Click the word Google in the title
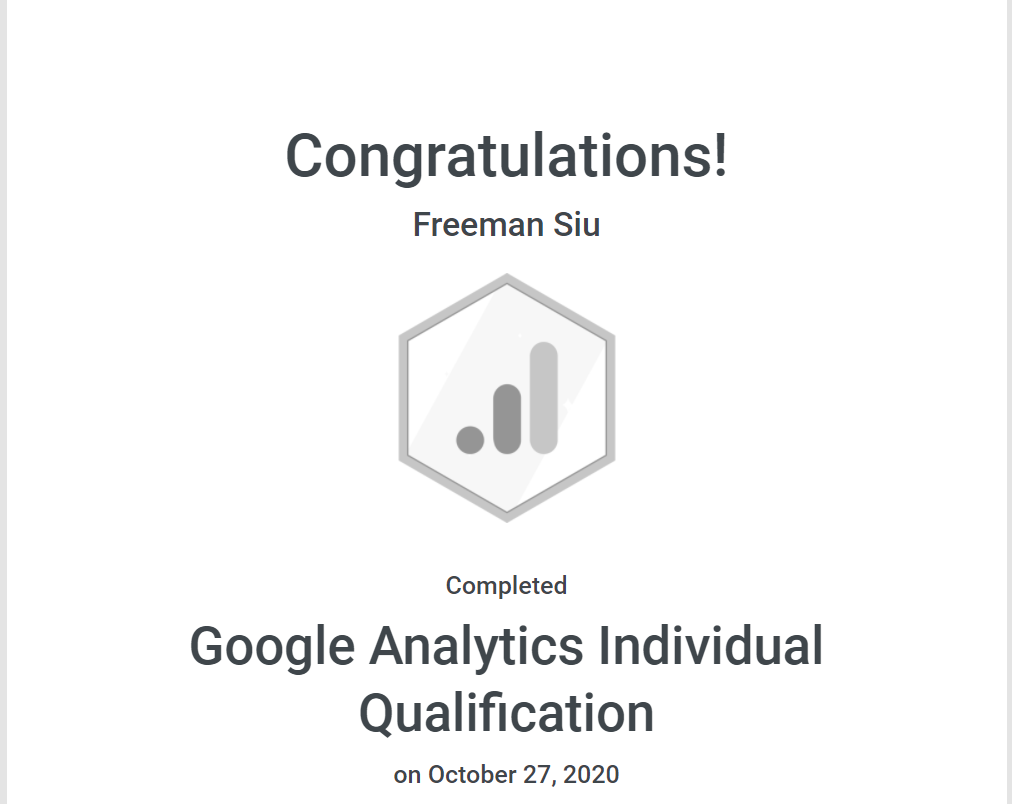Viewport: 1012px width, 804px height. [271, 647]
